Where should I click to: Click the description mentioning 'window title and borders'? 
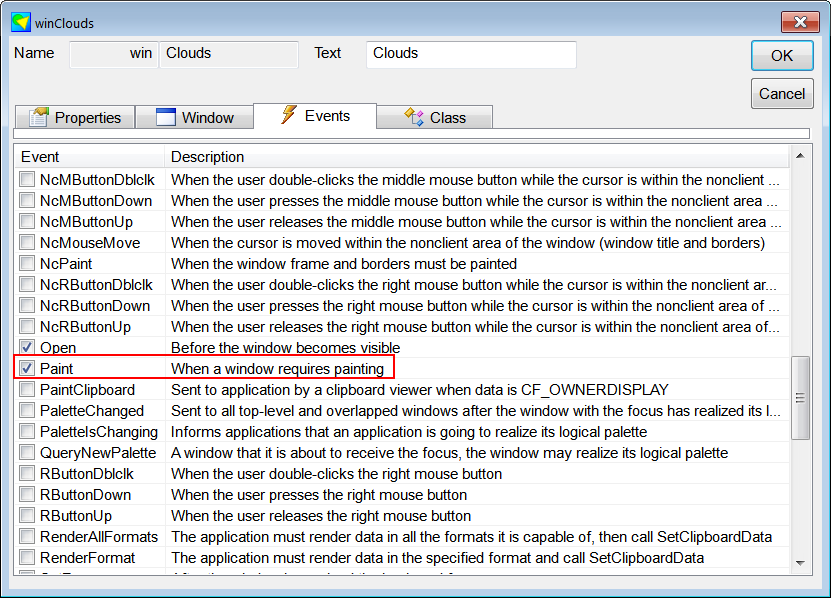(467, 243)
